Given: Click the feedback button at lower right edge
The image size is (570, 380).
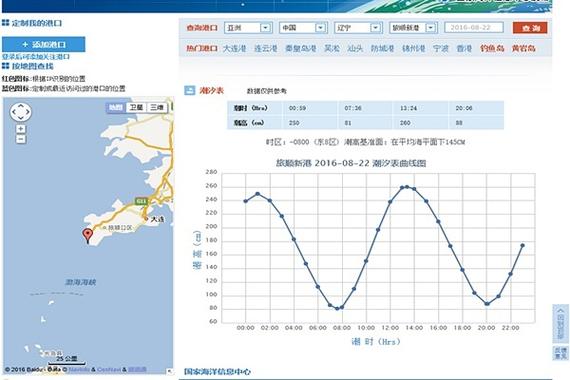Looking at the screenshot, I should coord(561,353).
